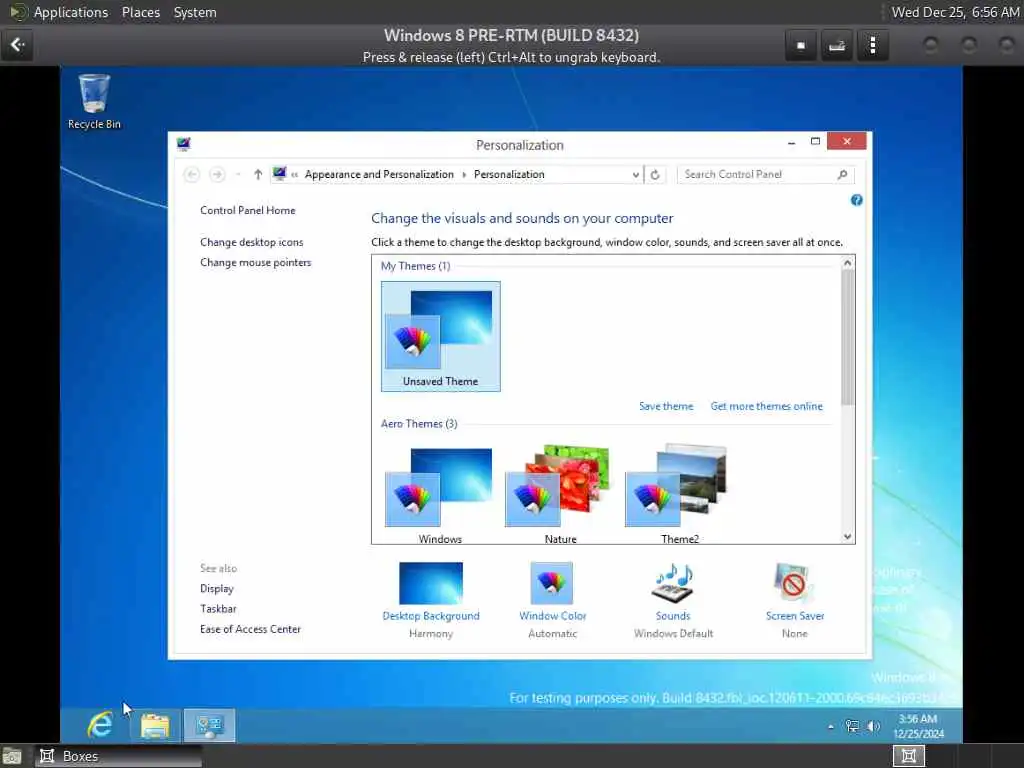Click the show desktop panel icon
Viewport: 1024px width, 768px height.
pos(12,757)
